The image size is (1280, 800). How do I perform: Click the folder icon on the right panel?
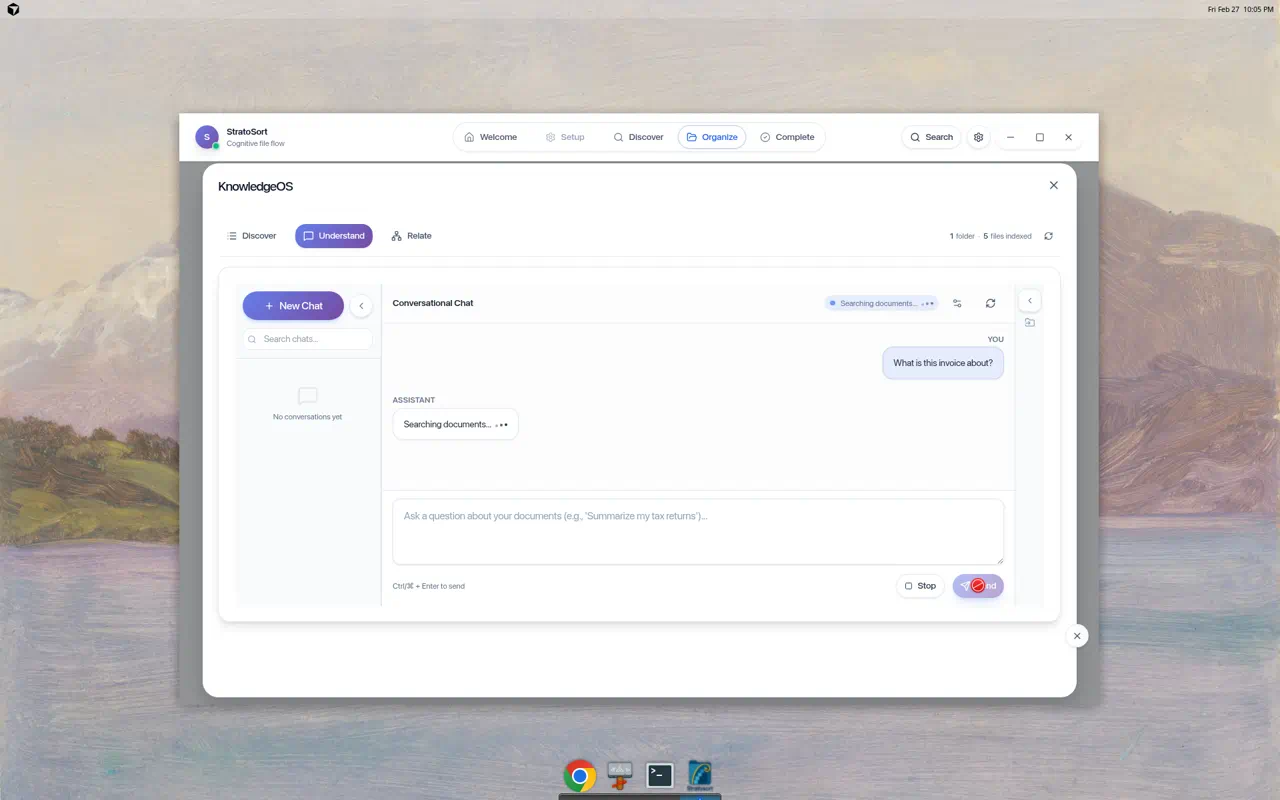tap(1030, 322)
